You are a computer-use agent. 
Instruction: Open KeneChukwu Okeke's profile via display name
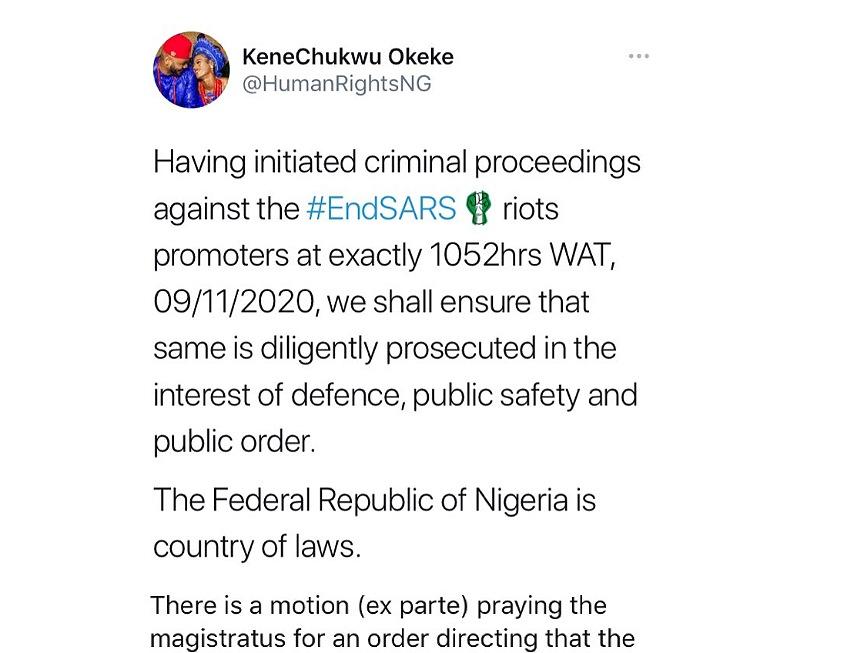click(348, 57)
